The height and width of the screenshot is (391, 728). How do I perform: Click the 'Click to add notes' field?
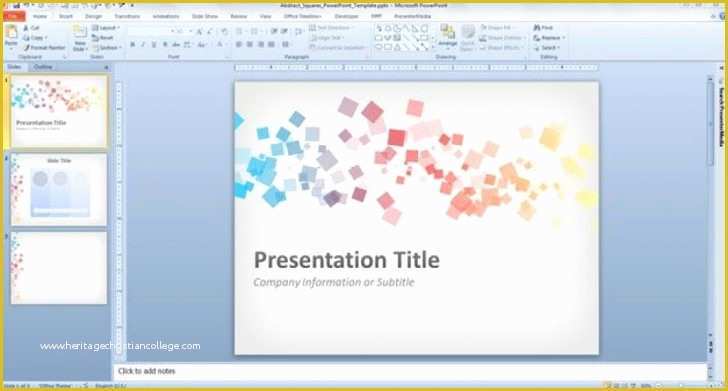[x=410, y=371]
